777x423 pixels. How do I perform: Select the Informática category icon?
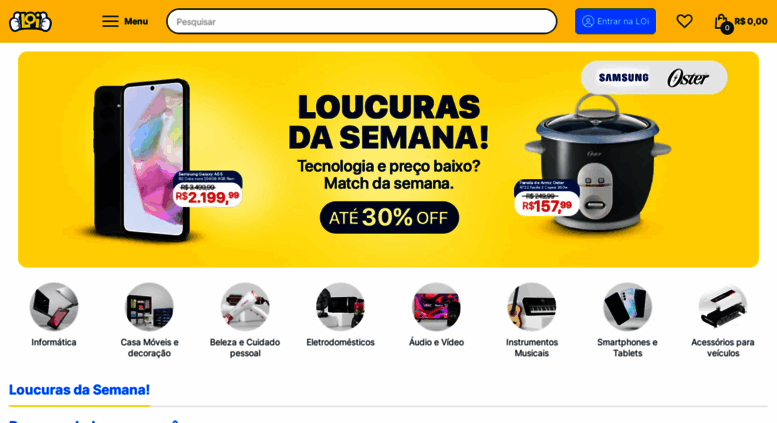pyautogui.click(x=54, y=307)
